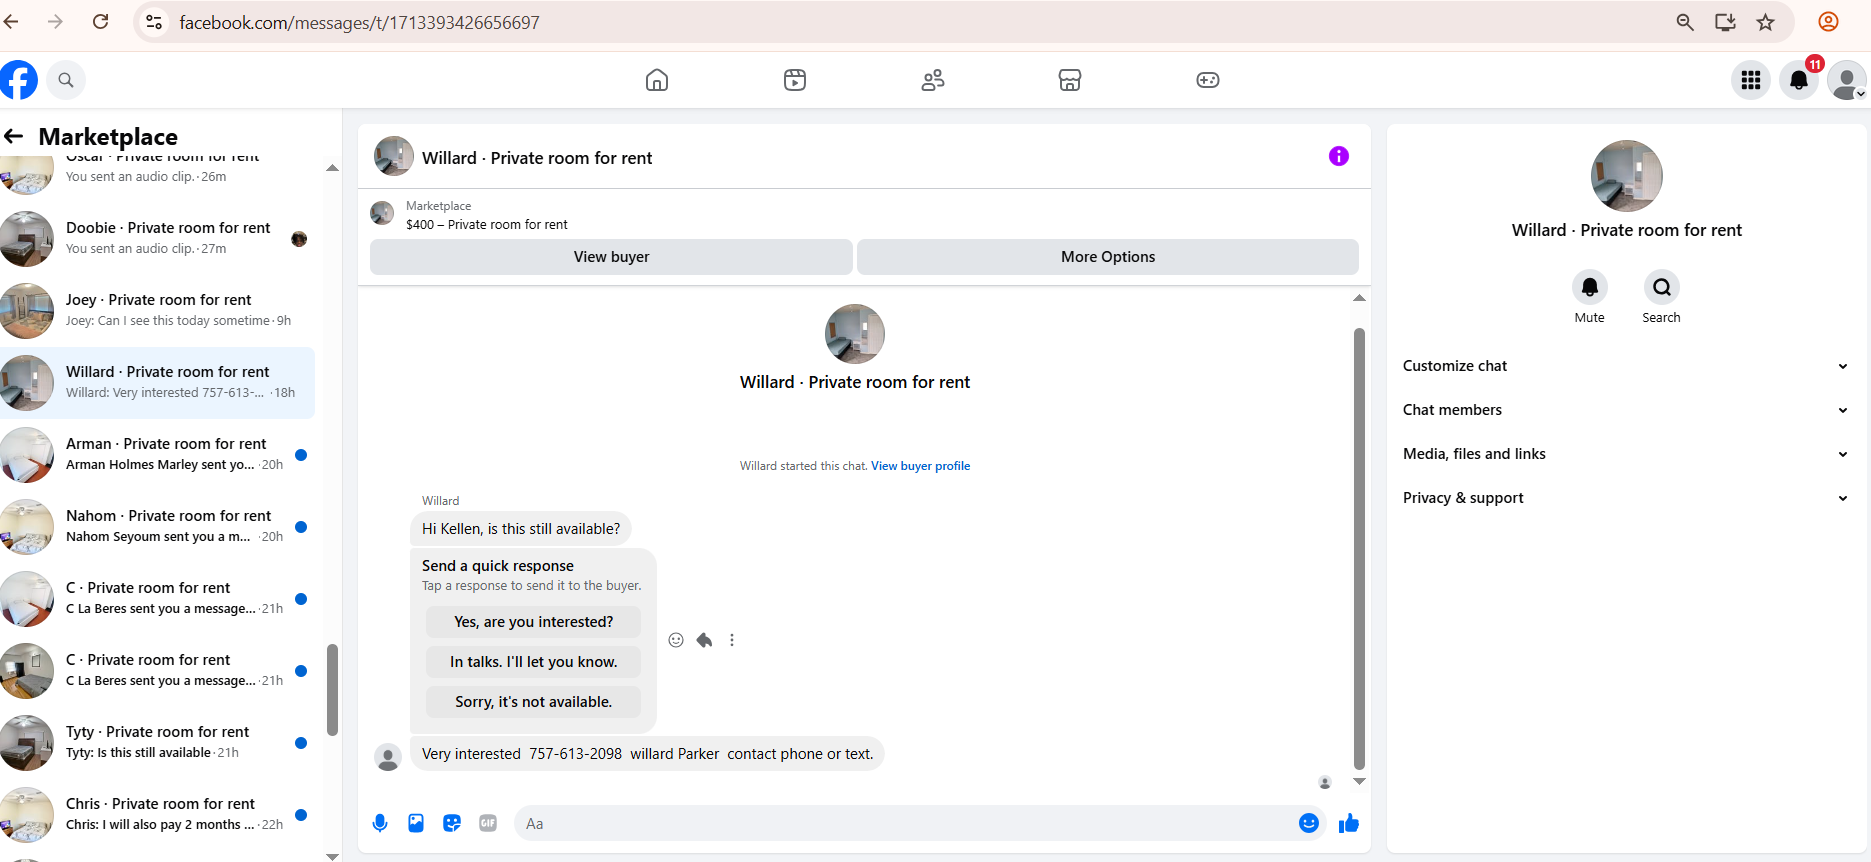Open the Video tab

[x=795, y=80]
